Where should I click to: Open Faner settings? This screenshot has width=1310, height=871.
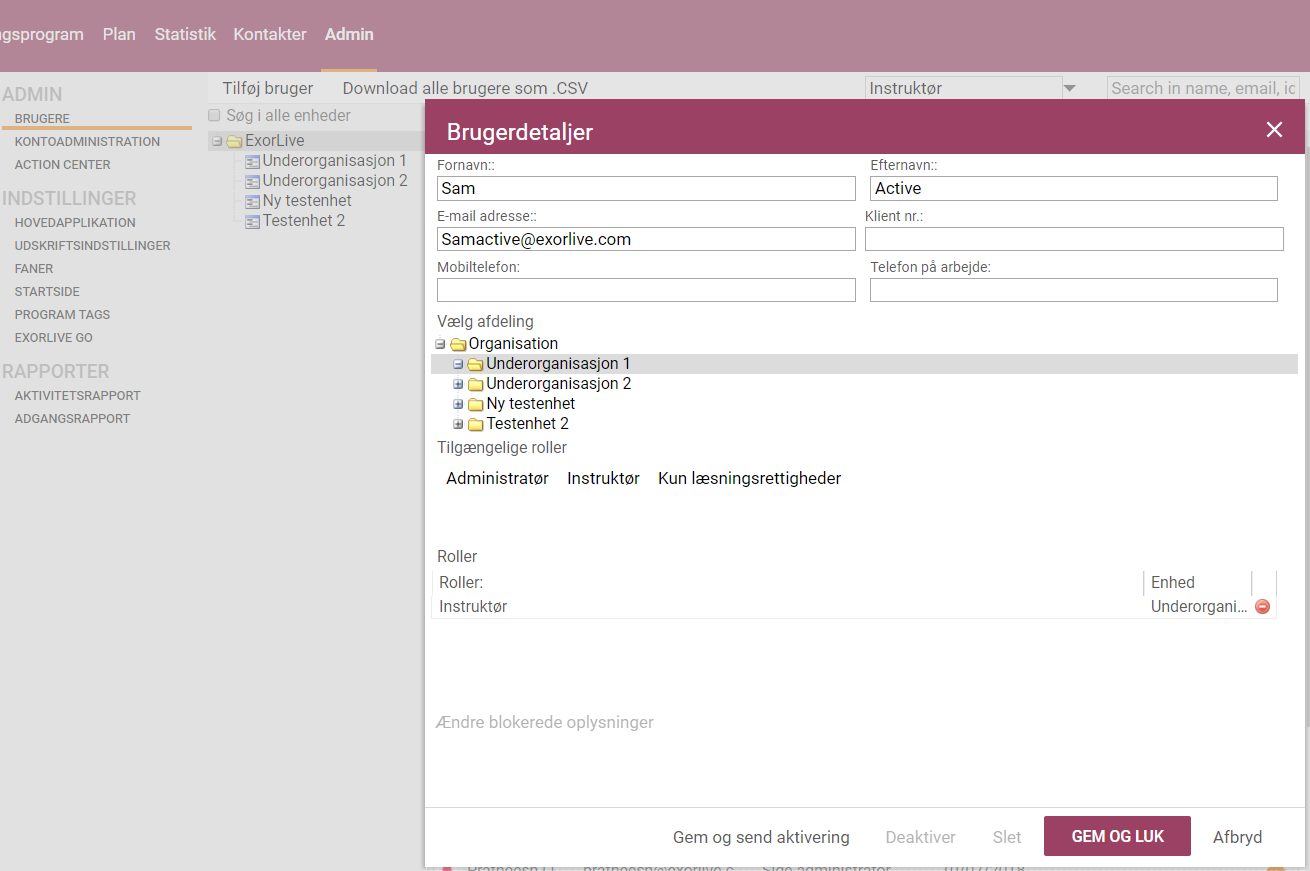point(34,269)
